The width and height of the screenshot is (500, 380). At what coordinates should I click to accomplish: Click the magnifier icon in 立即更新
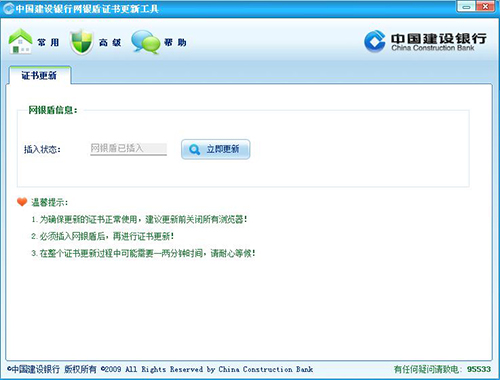pos(194,149)
